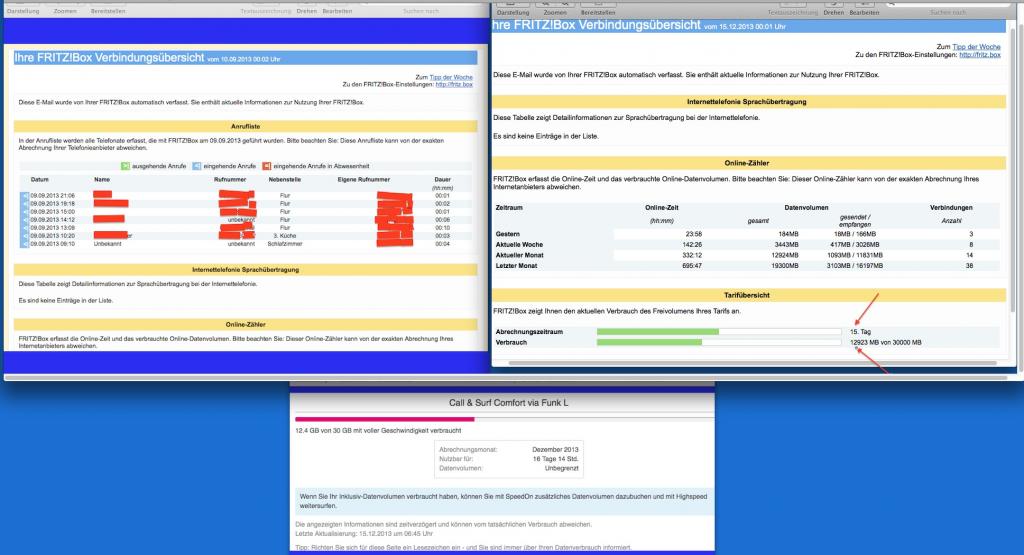
Task: Click the red Anrufe in Abwesenheit legend icon
Action: pos(266,166)
